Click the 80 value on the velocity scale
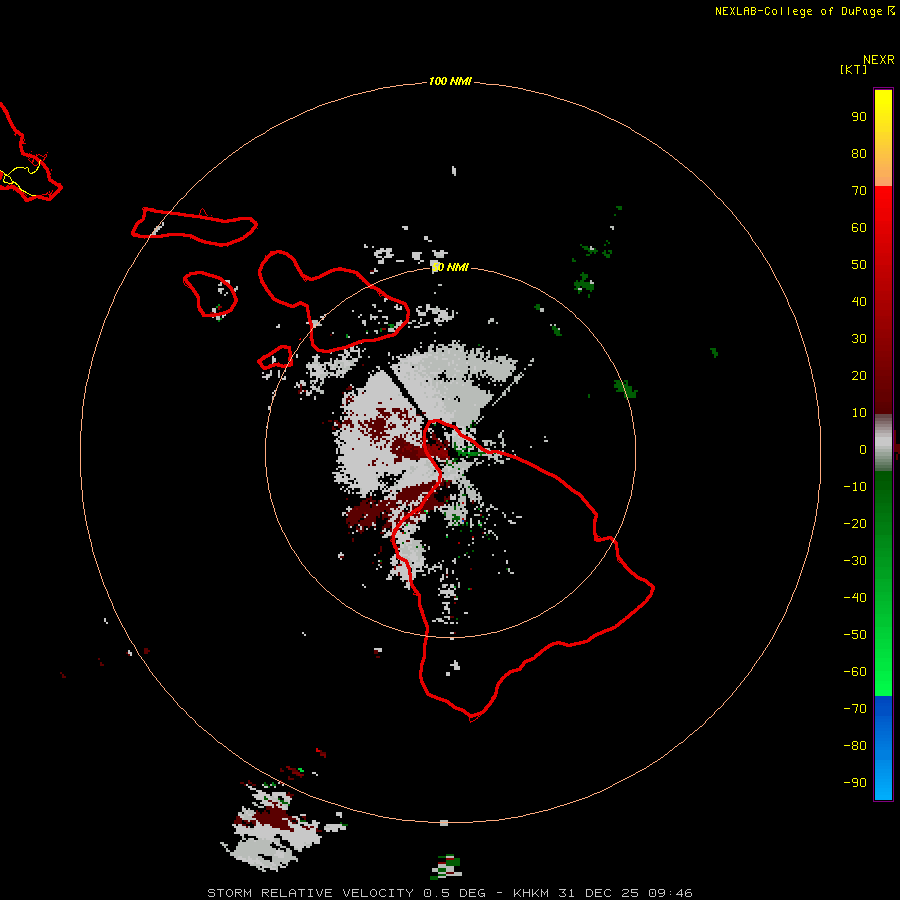 pos(859,154)
